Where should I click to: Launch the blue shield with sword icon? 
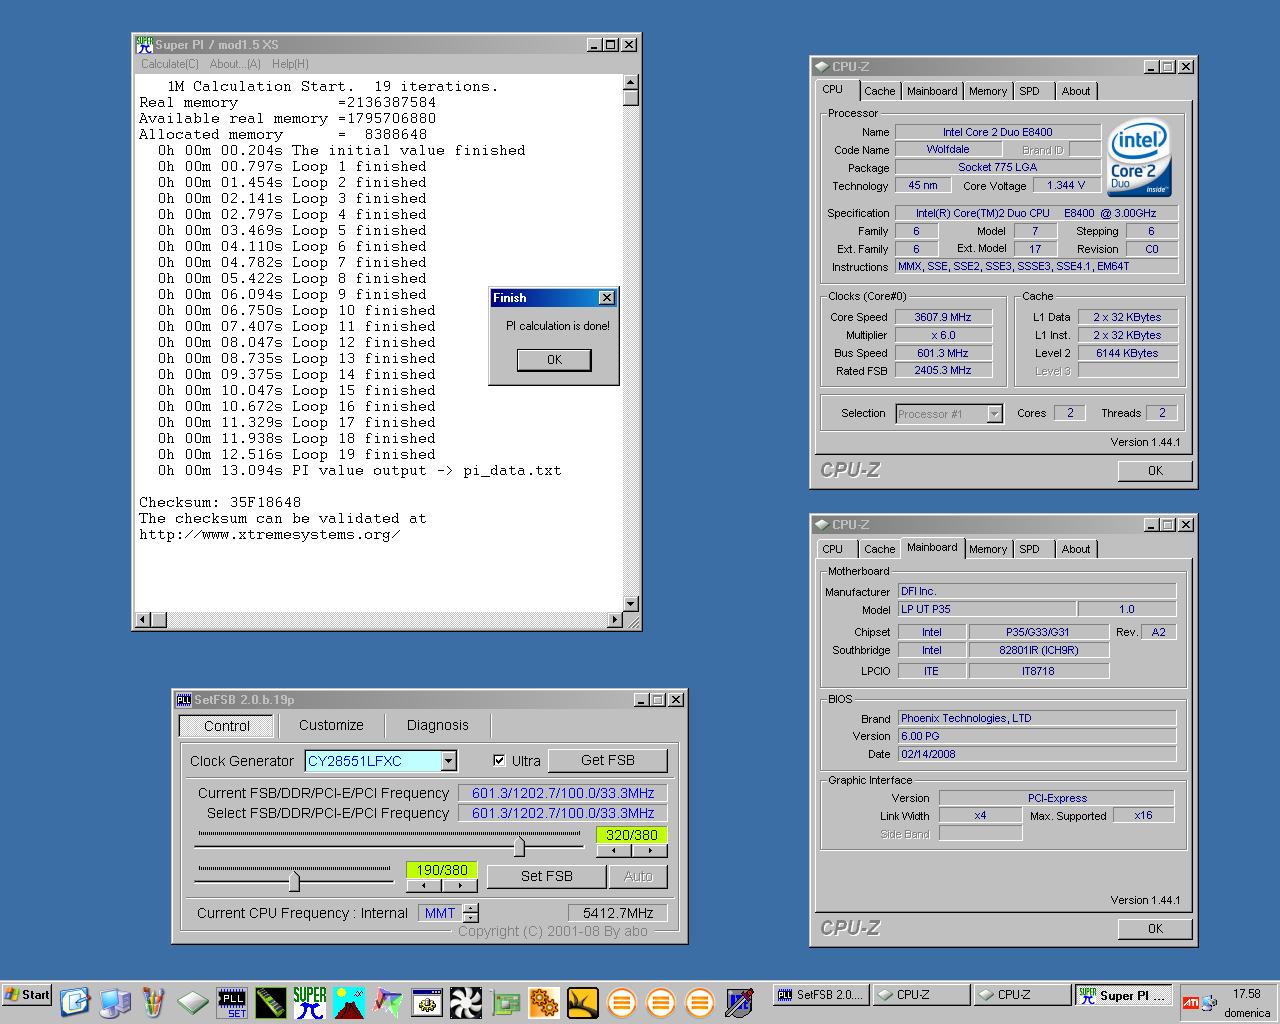coord(739,1002)
